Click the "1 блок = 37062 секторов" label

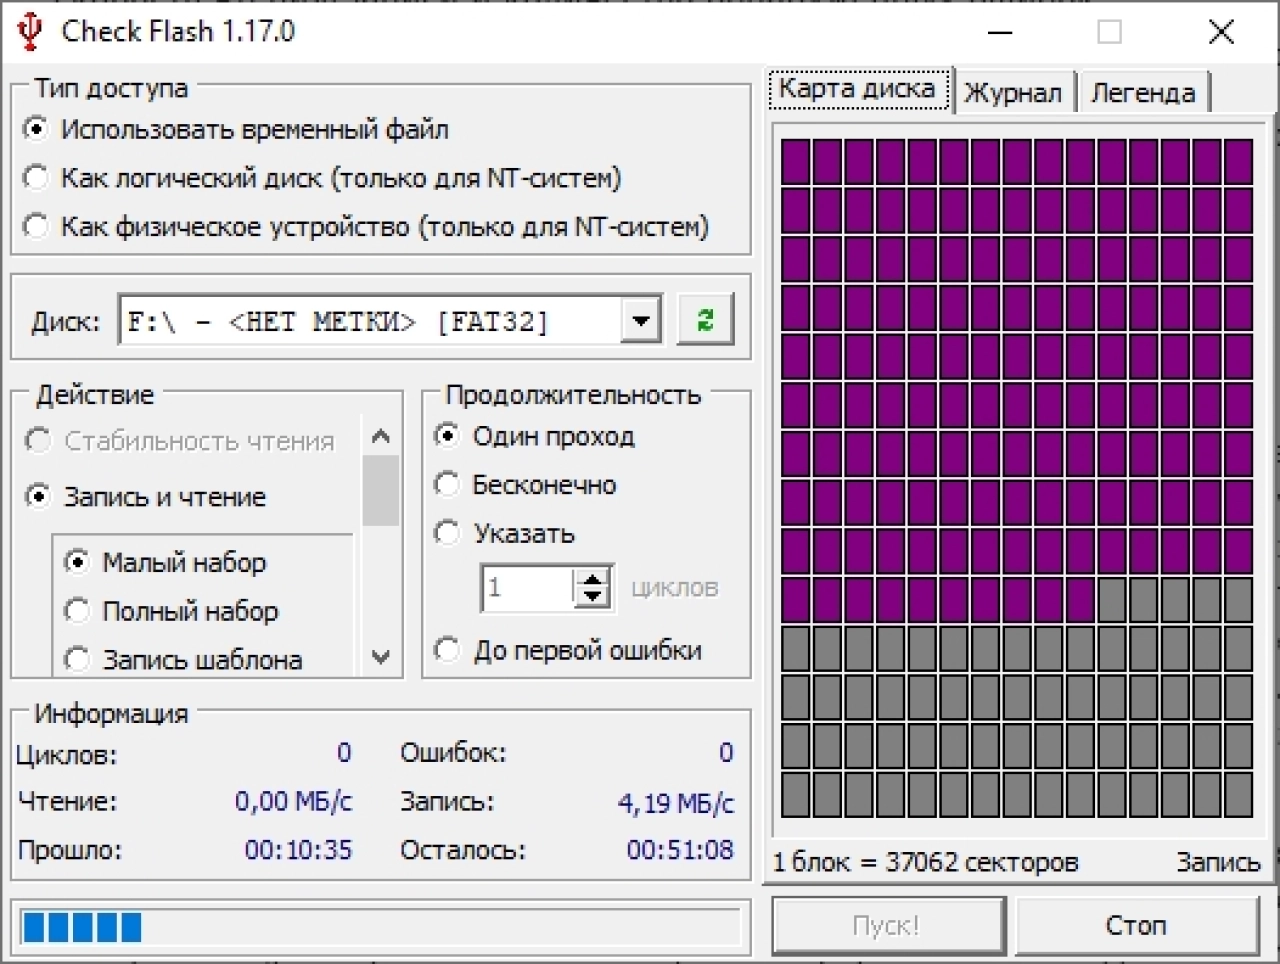coord(925,862)
